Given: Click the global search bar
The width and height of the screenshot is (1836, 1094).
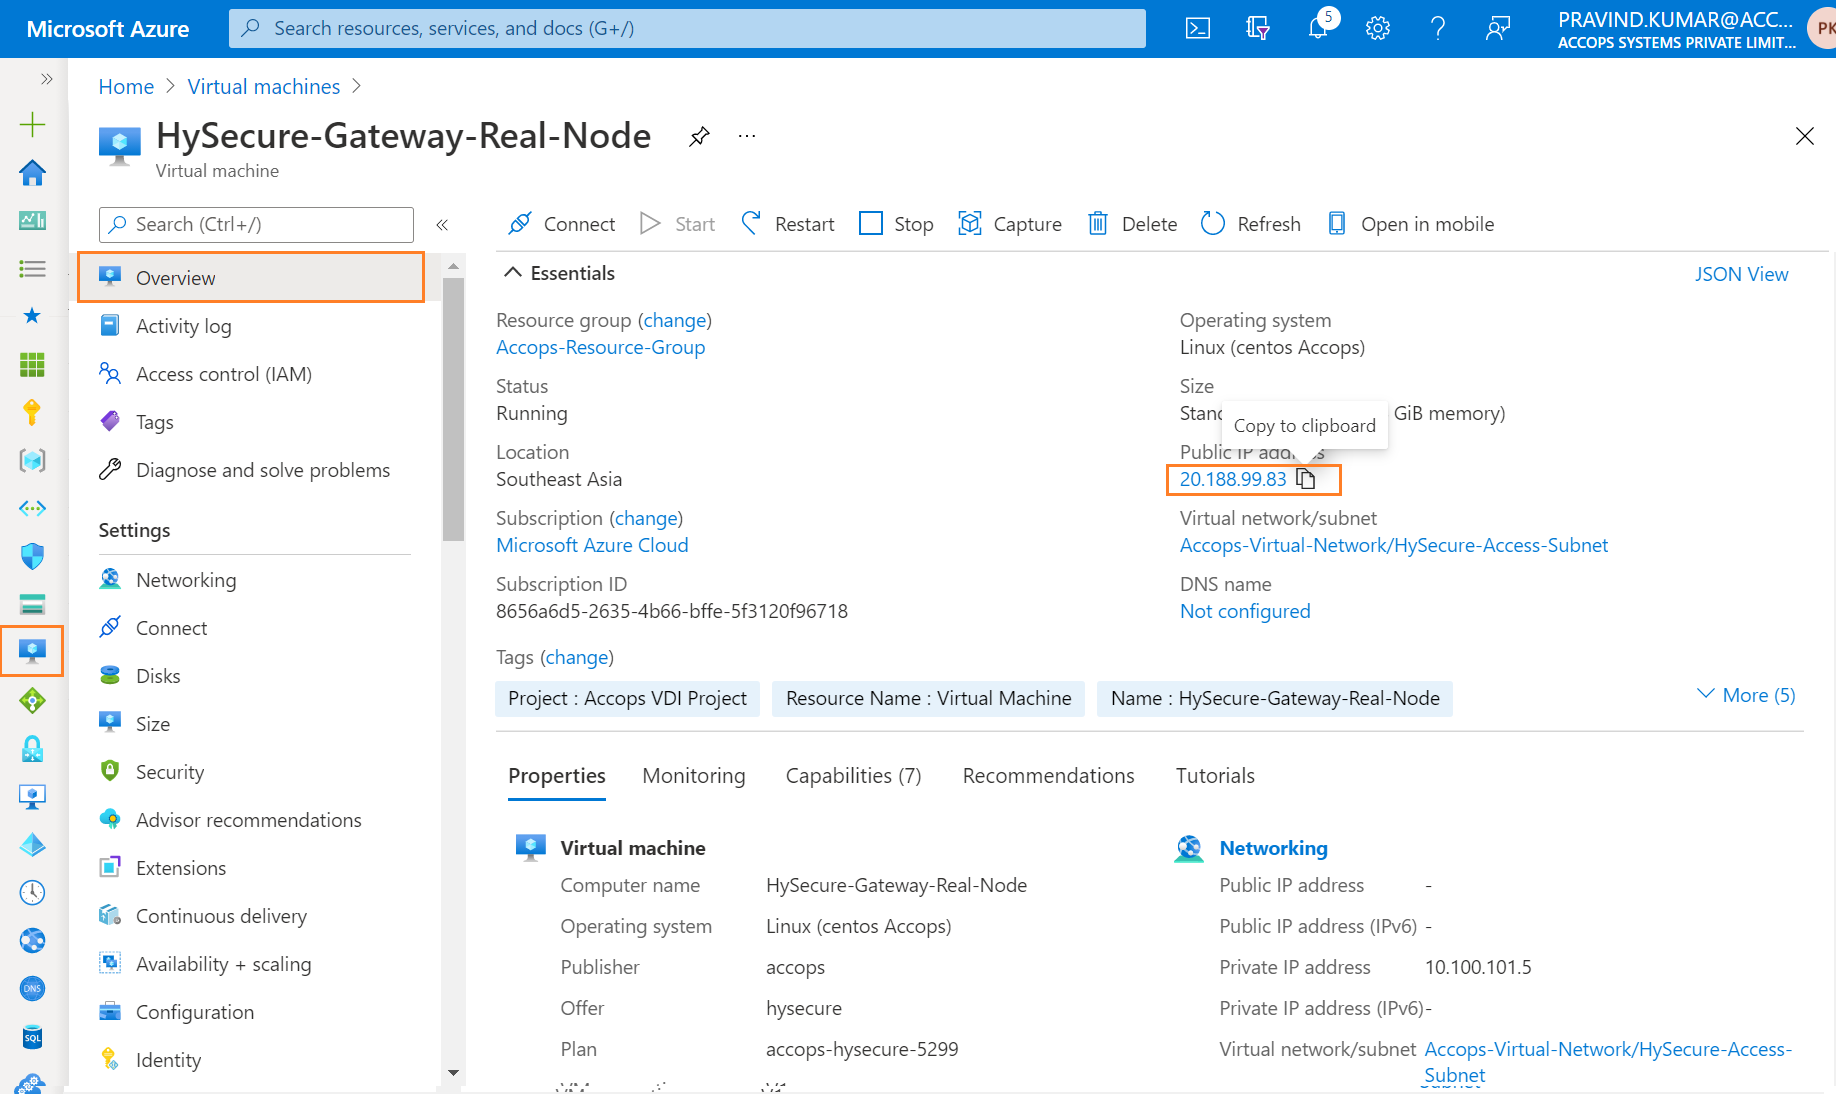Looking at the screenshot, I should (x=687, y=28).
